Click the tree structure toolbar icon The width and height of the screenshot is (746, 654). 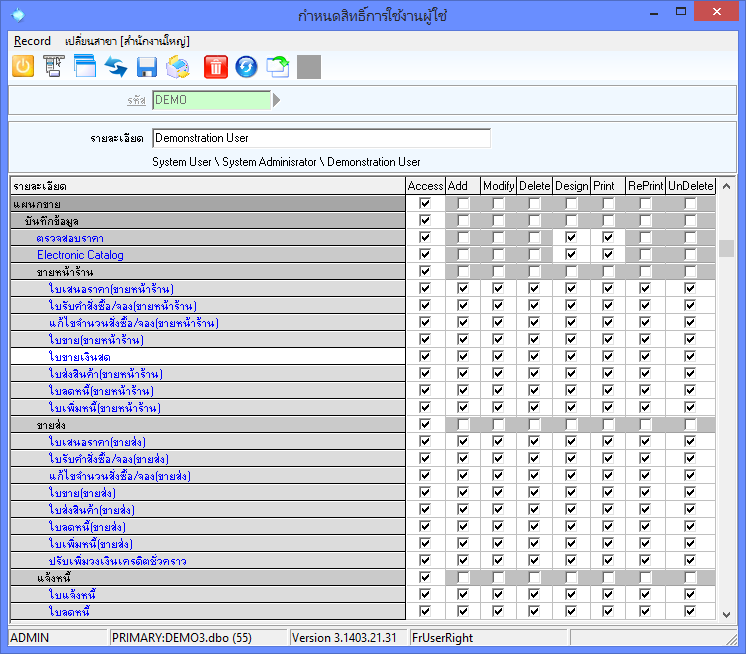coord(53,67)
